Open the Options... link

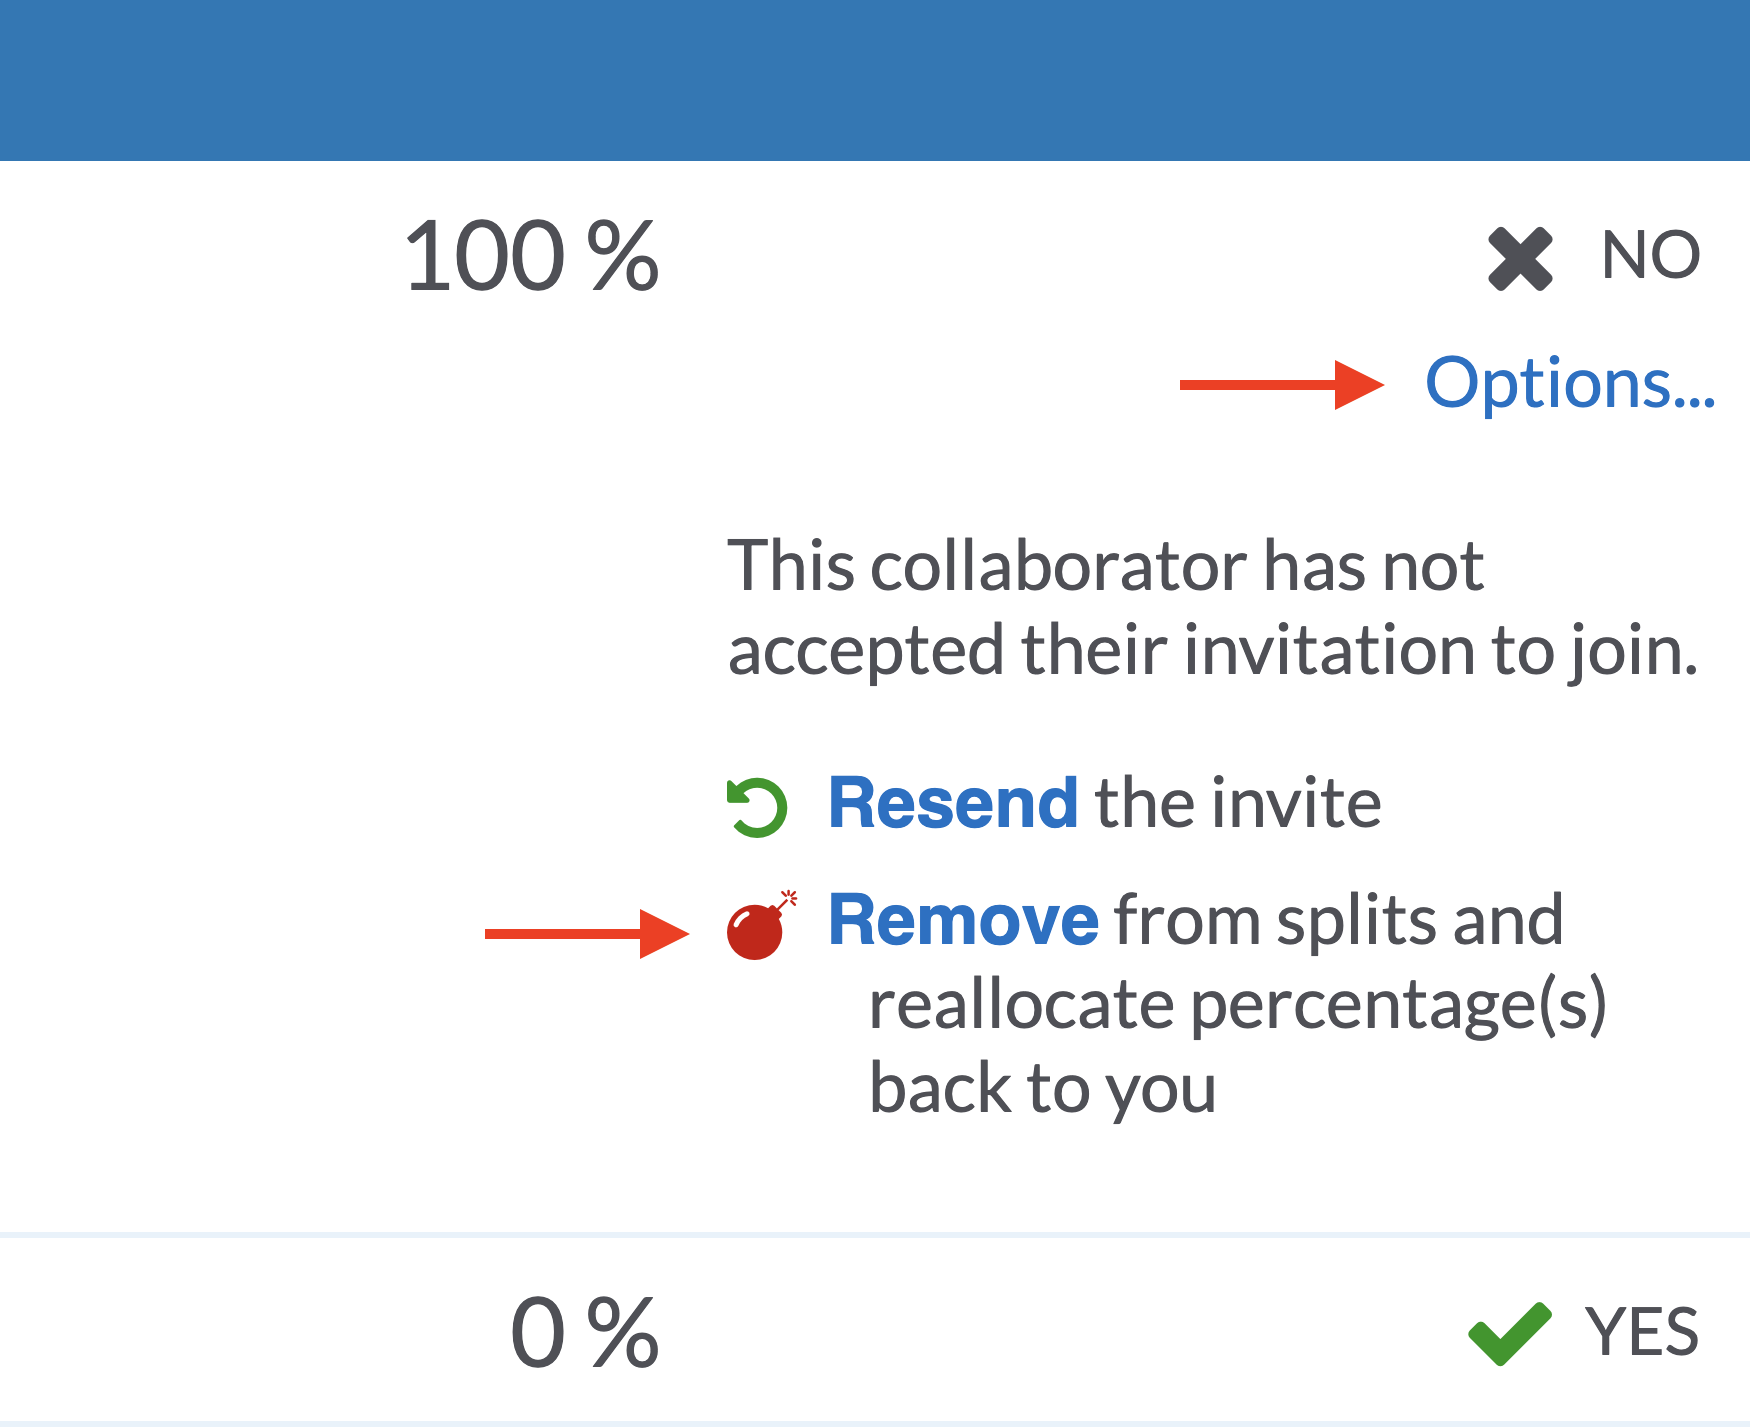1569,384
